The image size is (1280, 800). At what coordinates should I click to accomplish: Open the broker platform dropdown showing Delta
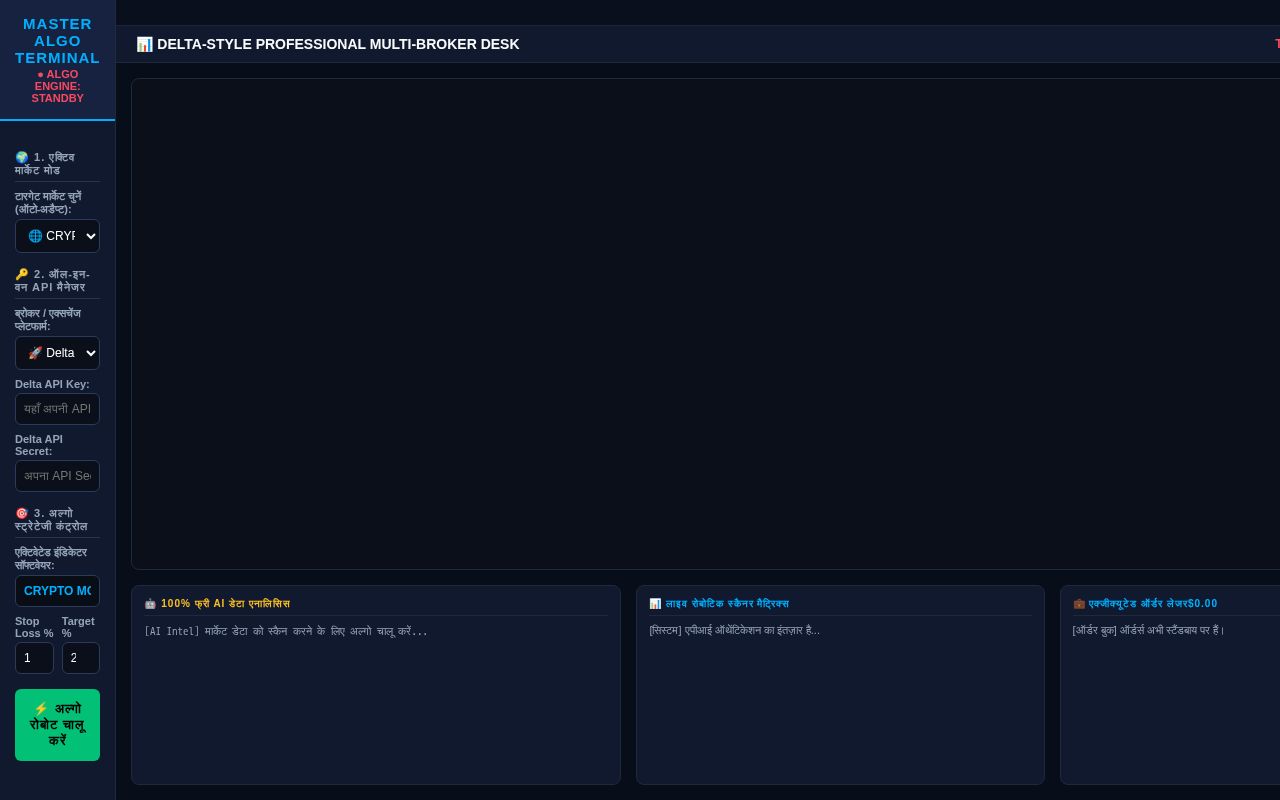57,353
